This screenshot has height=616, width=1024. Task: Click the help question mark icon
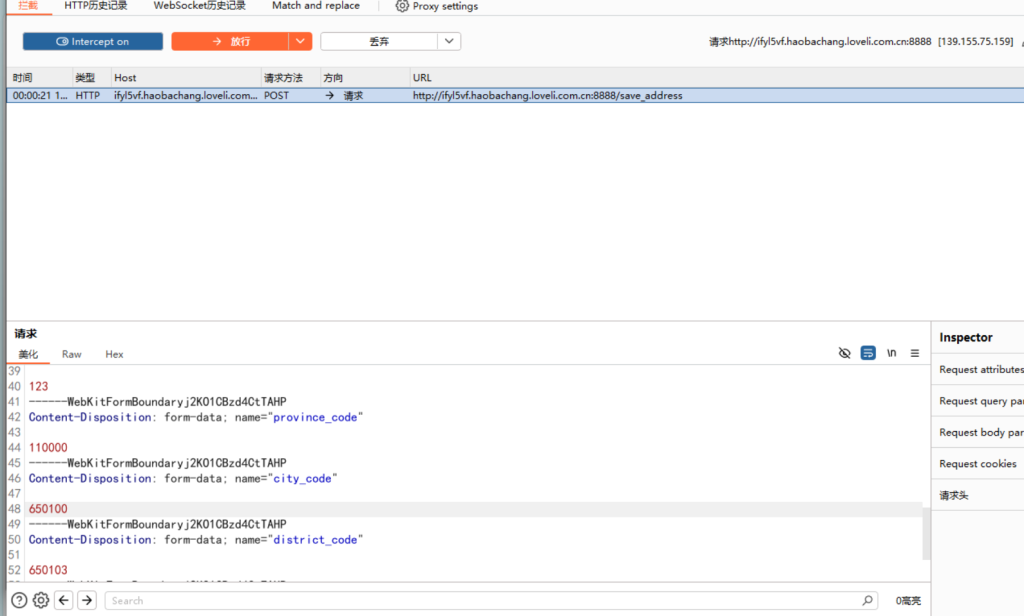pyautogui.click(x=19, y=600)
